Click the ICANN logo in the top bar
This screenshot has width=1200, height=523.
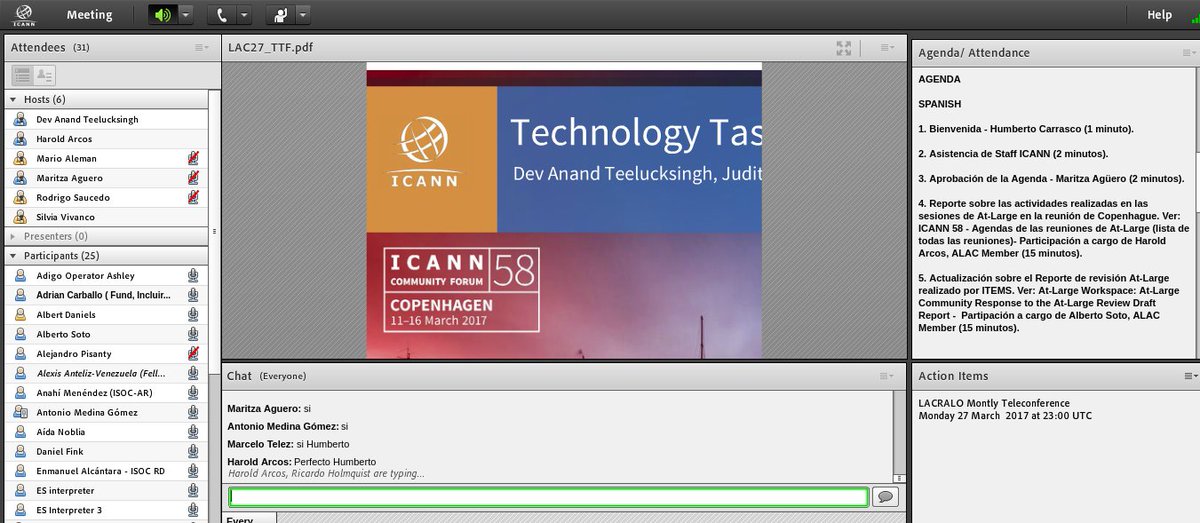tap(25, 15)
